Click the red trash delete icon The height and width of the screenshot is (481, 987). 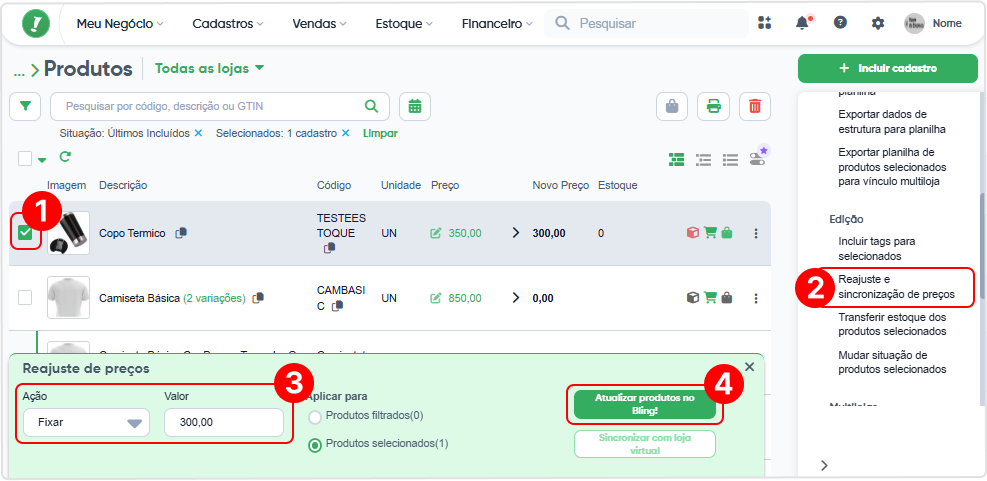(755, 106)
